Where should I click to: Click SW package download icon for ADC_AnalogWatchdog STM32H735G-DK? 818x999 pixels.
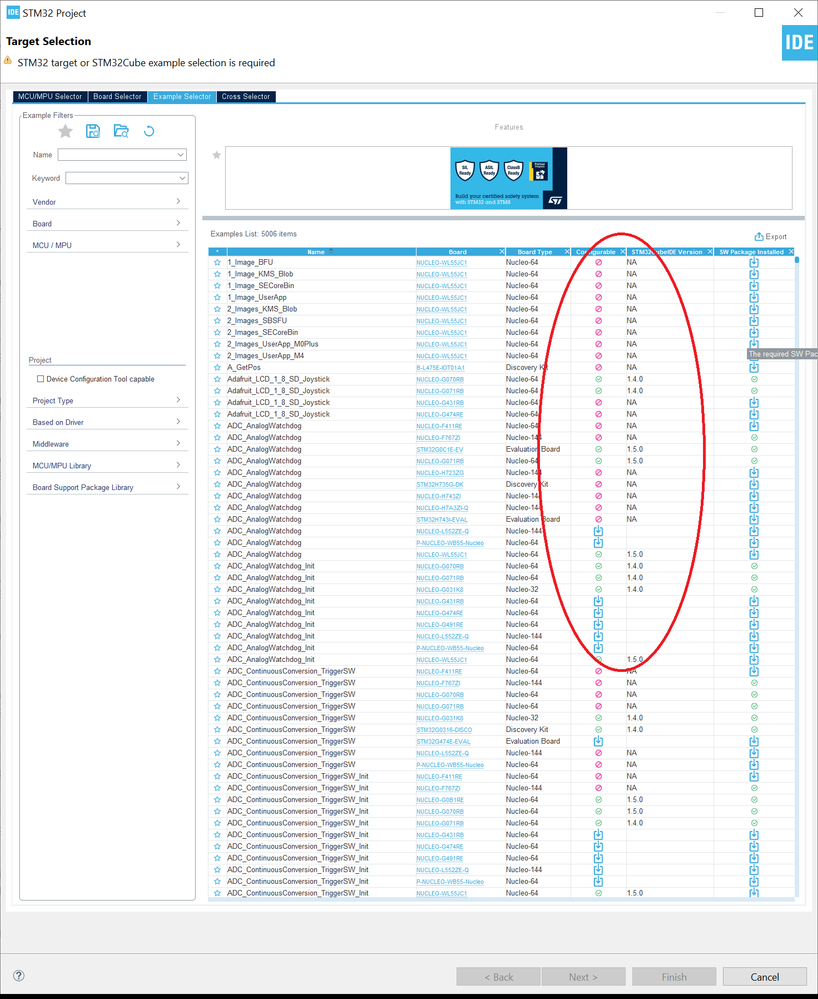point(754,484)
